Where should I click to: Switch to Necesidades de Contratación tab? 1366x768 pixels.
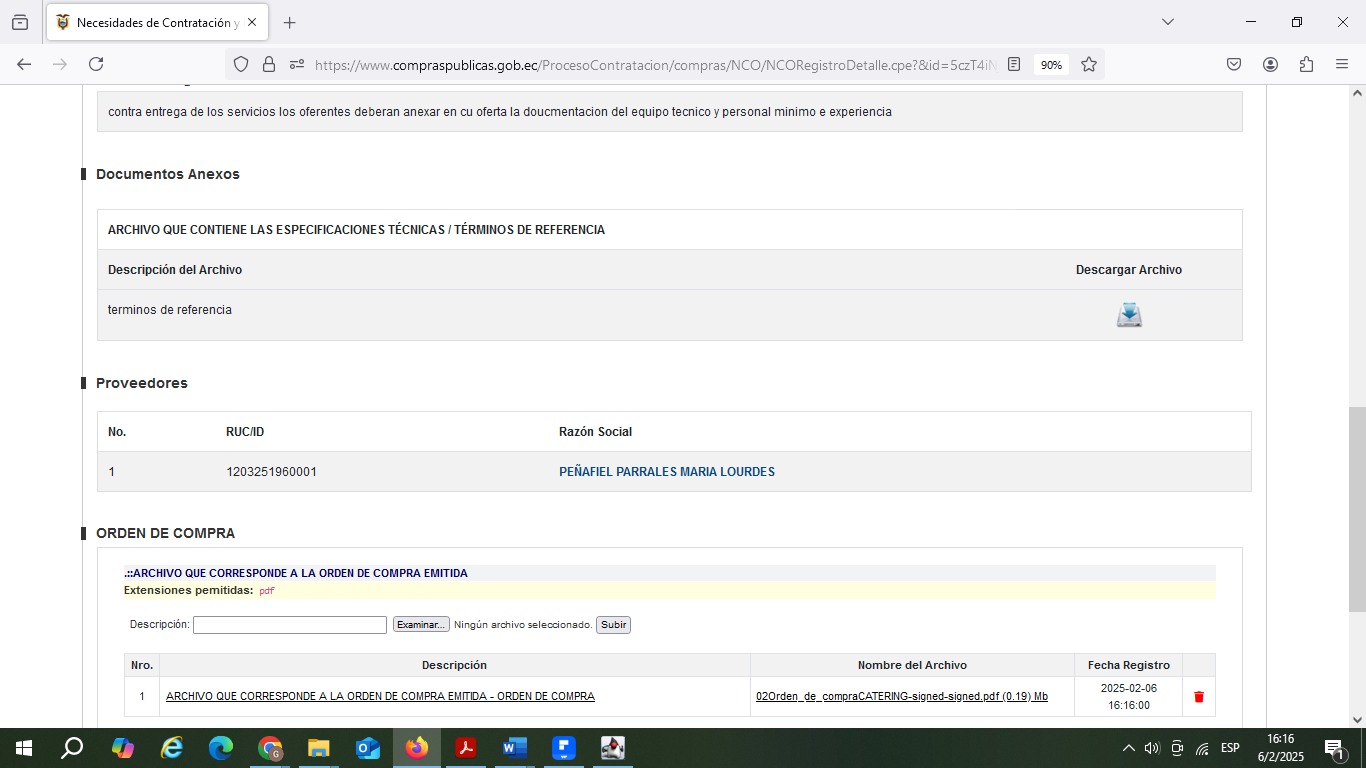click(150, 22)
